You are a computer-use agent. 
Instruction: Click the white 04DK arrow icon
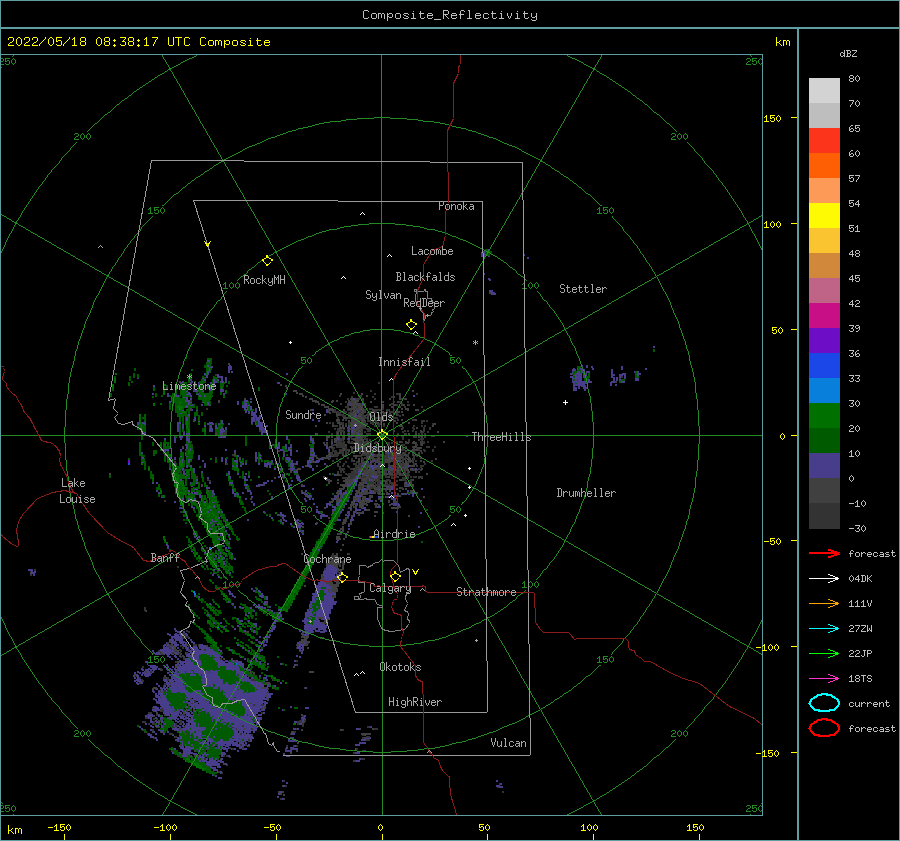point(824,579)
